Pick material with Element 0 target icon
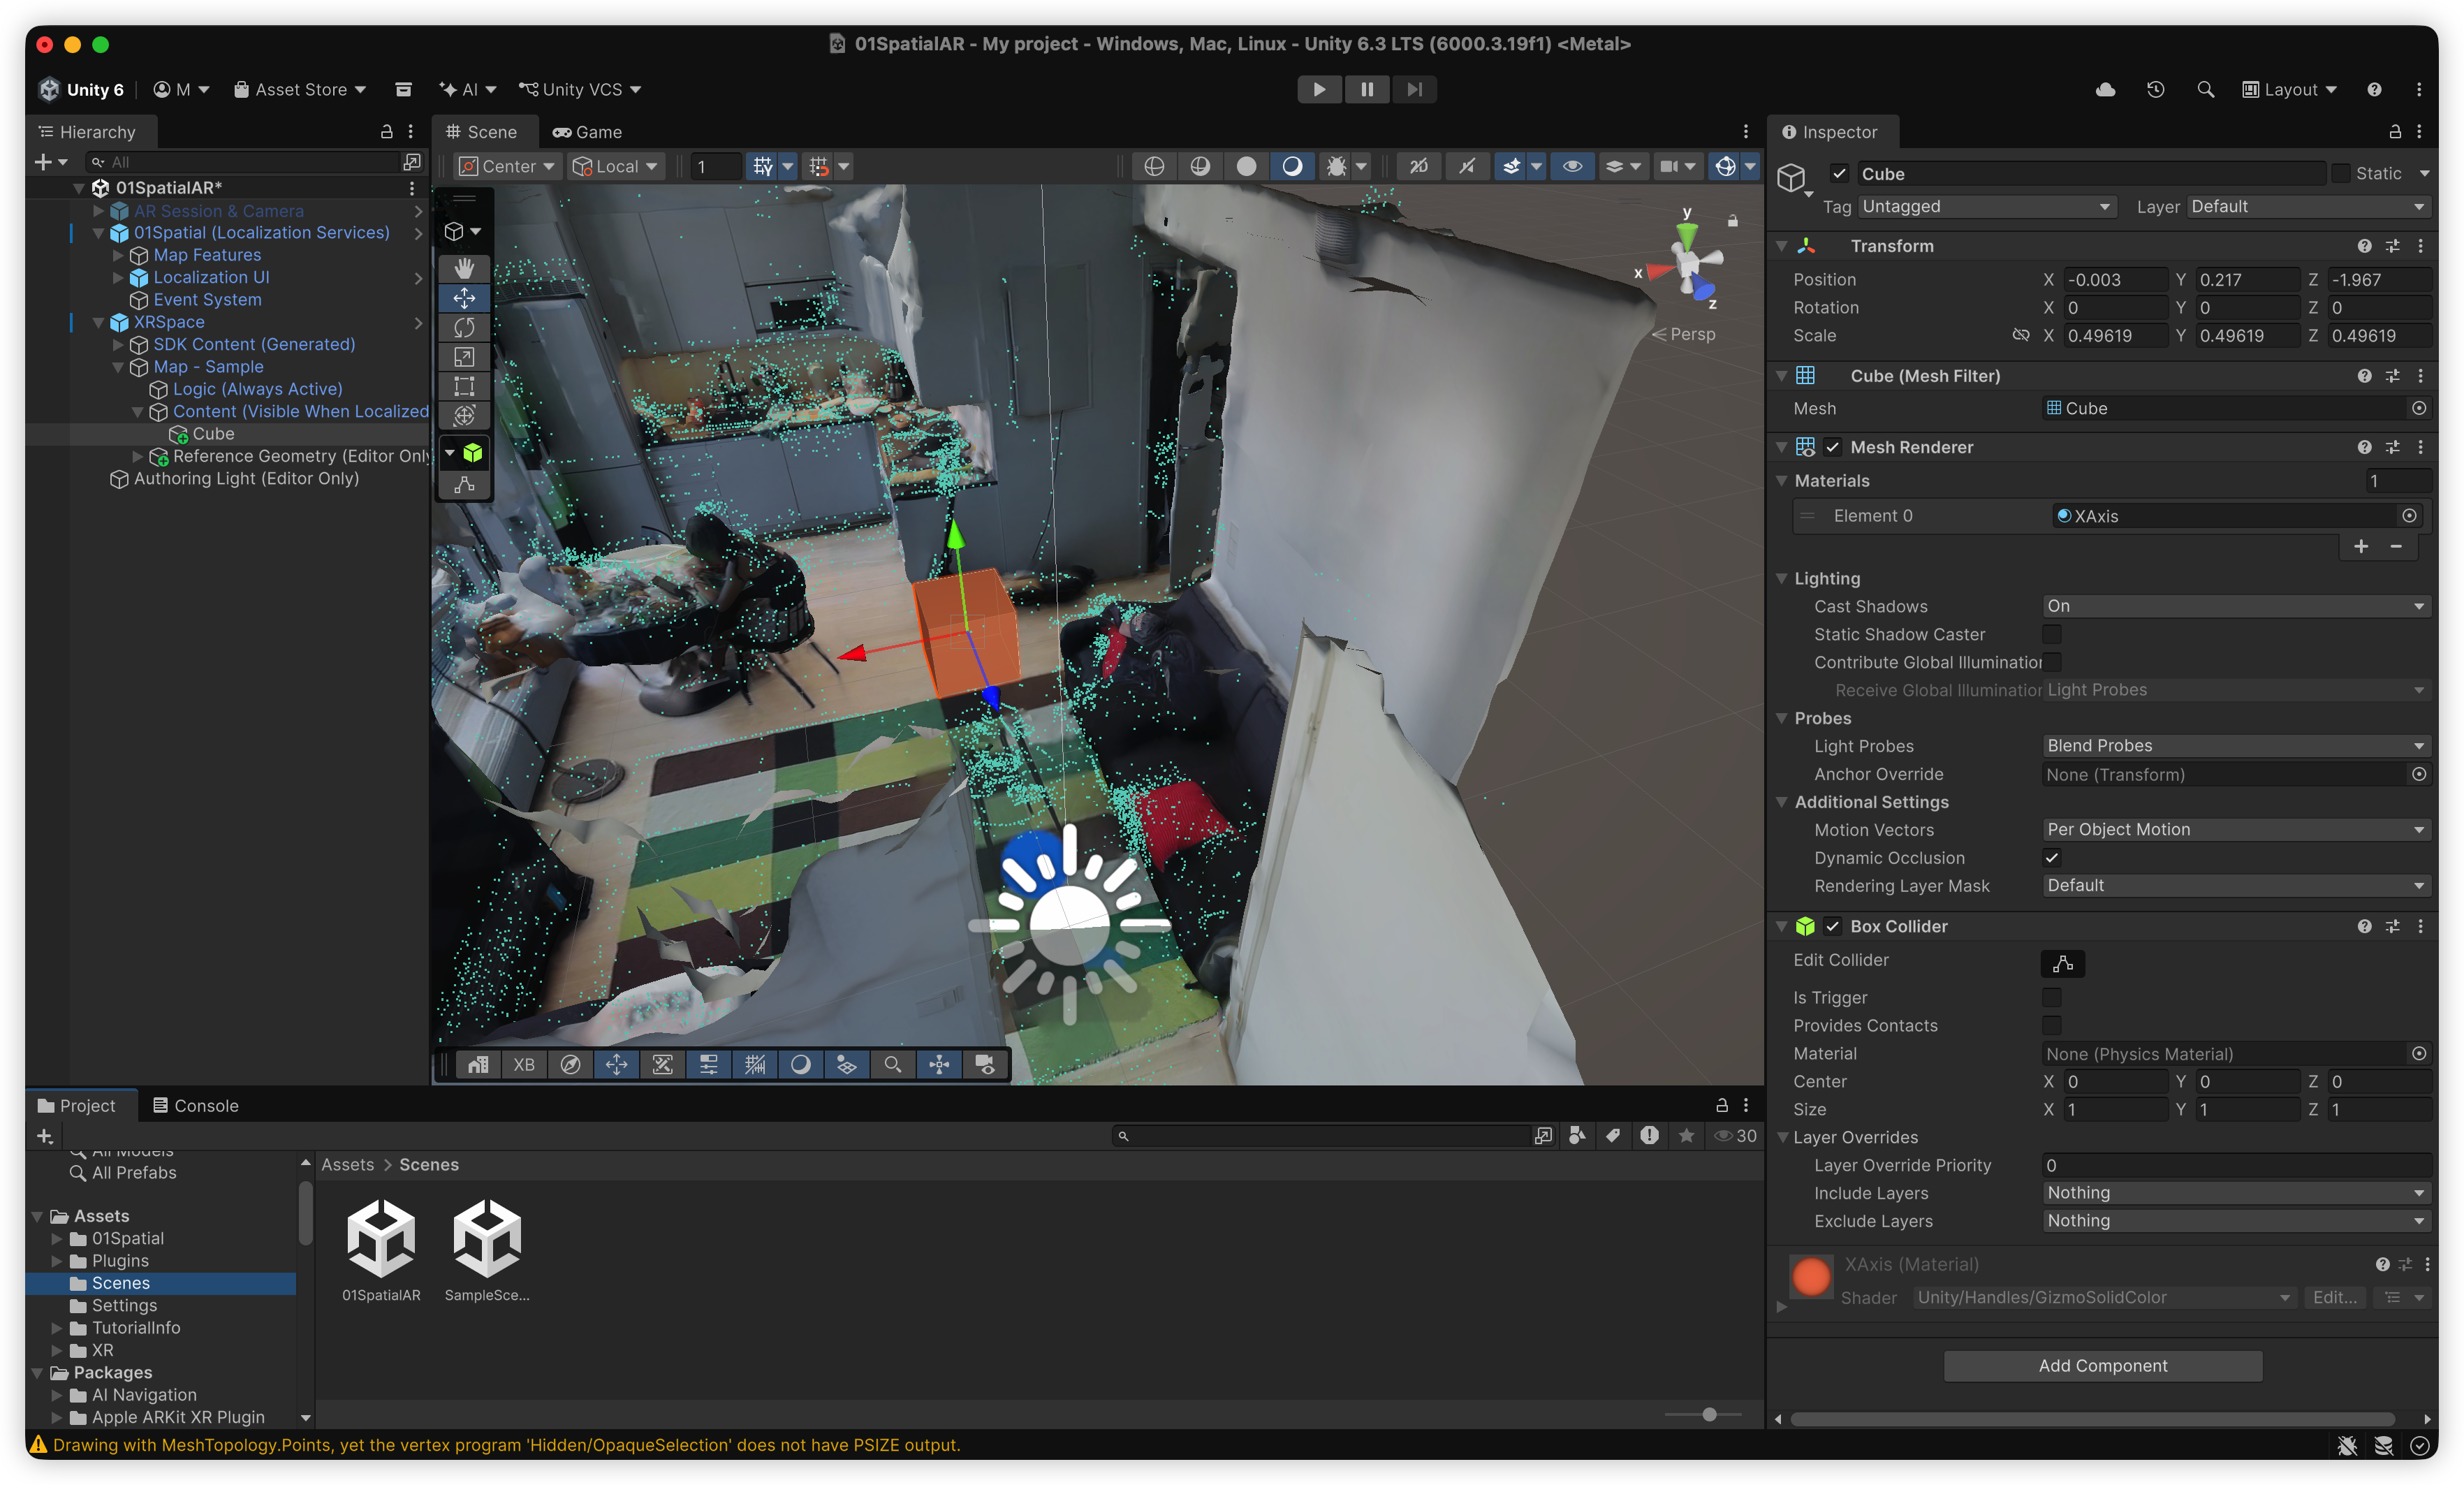2464x1485 pixels. pyautogui.click(x=2409, y=515)
